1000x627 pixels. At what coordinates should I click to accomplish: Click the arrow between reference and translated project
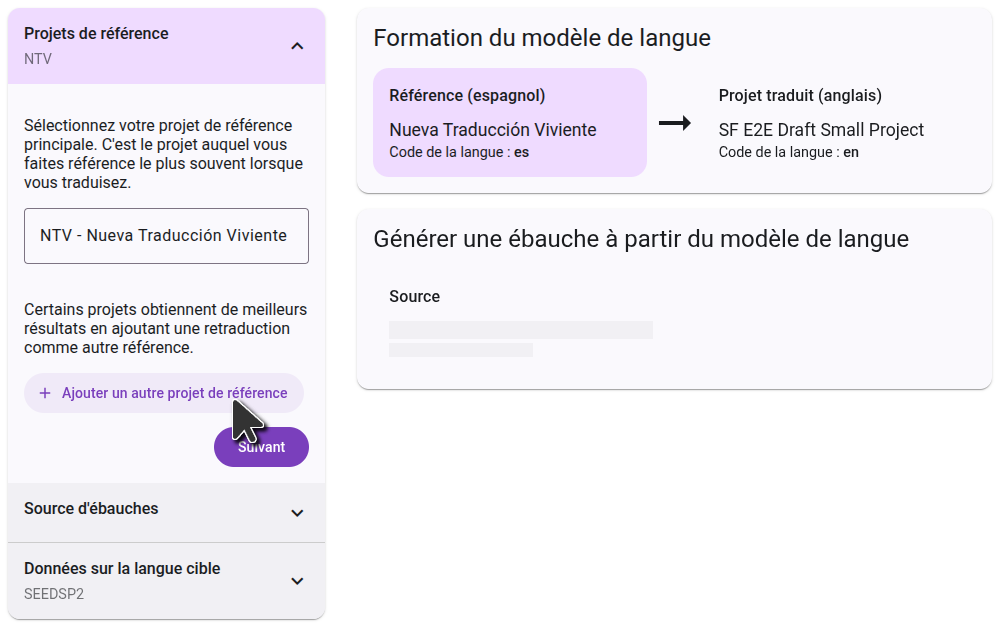675,123
